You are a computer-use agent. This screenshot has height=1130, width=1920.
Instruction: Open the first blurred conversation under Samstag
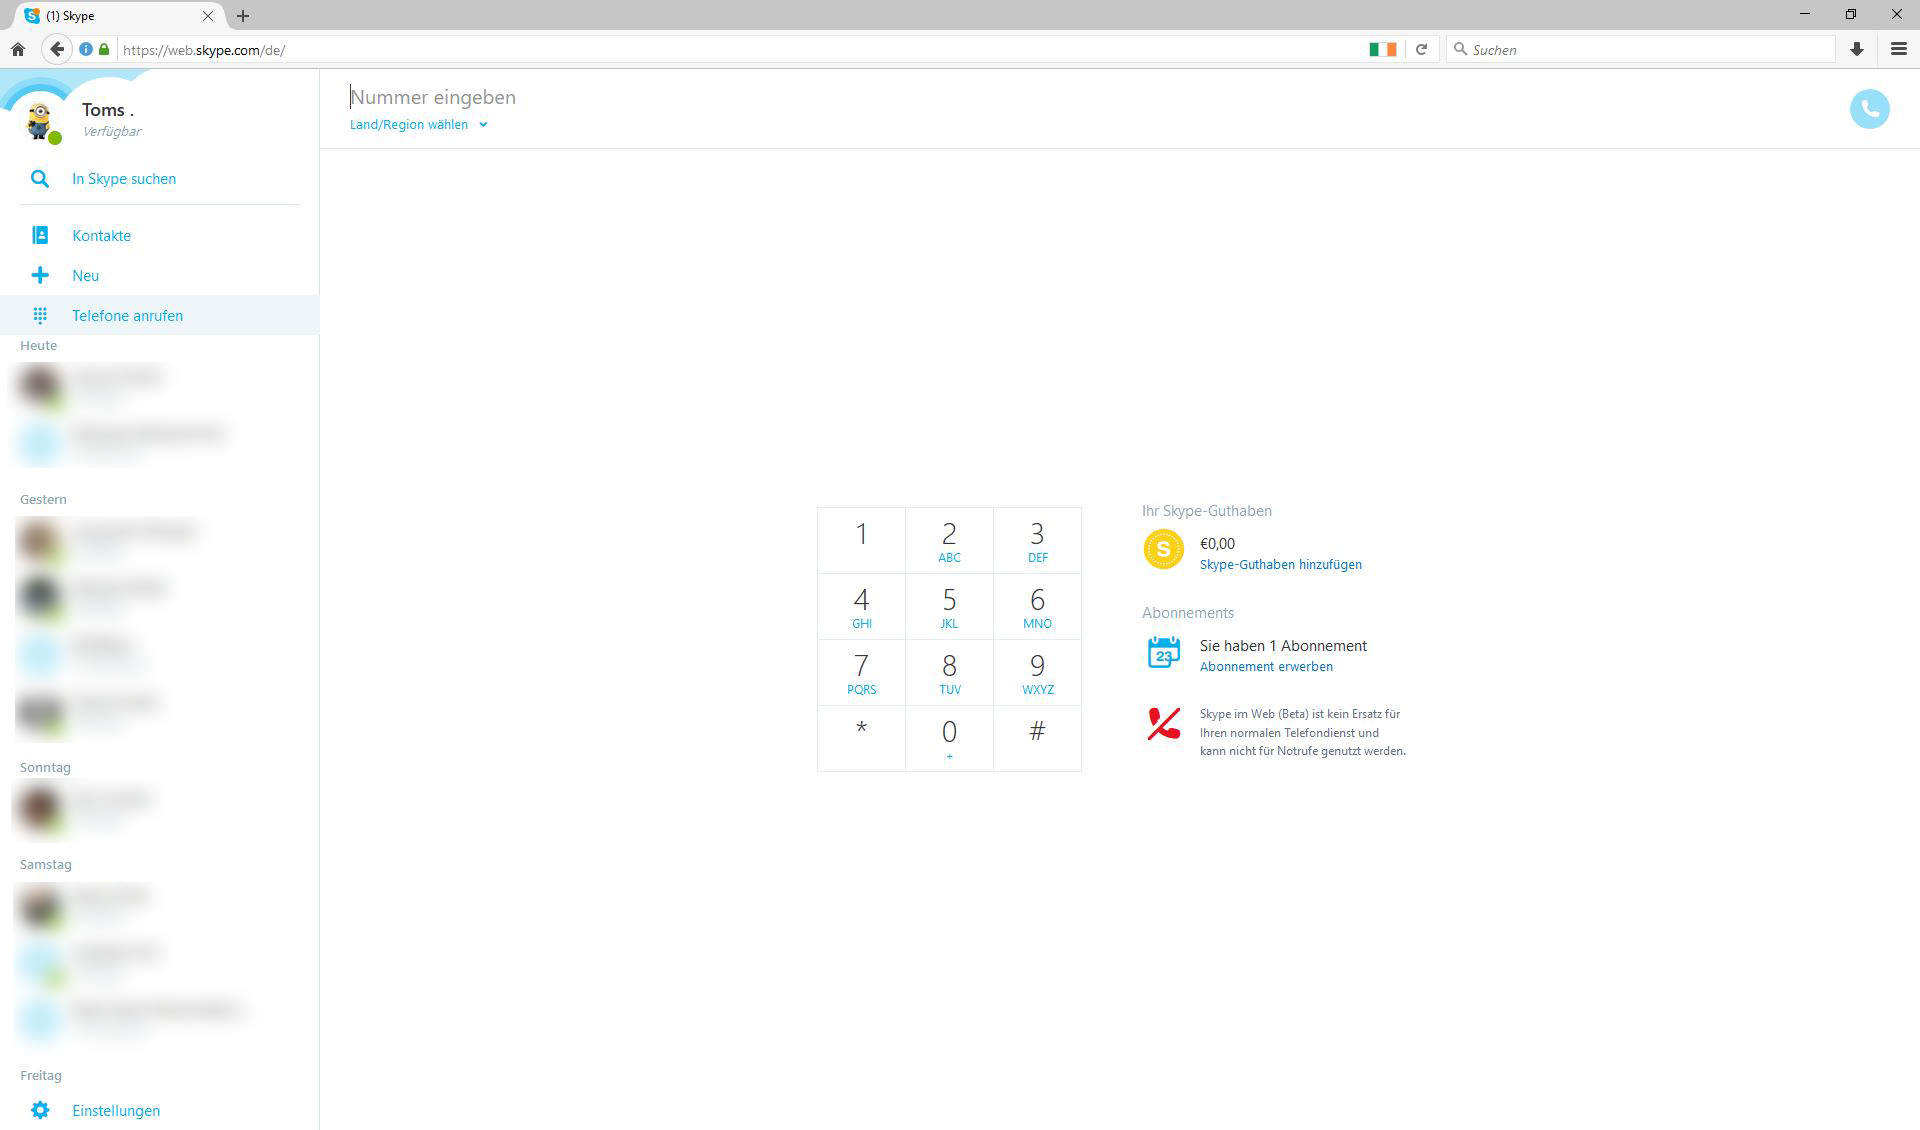click(160, 906)
